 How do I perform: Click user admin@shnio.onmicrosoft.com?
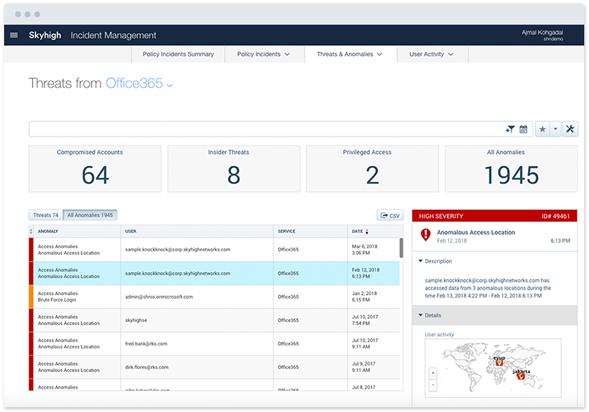[x=159, y=297]
